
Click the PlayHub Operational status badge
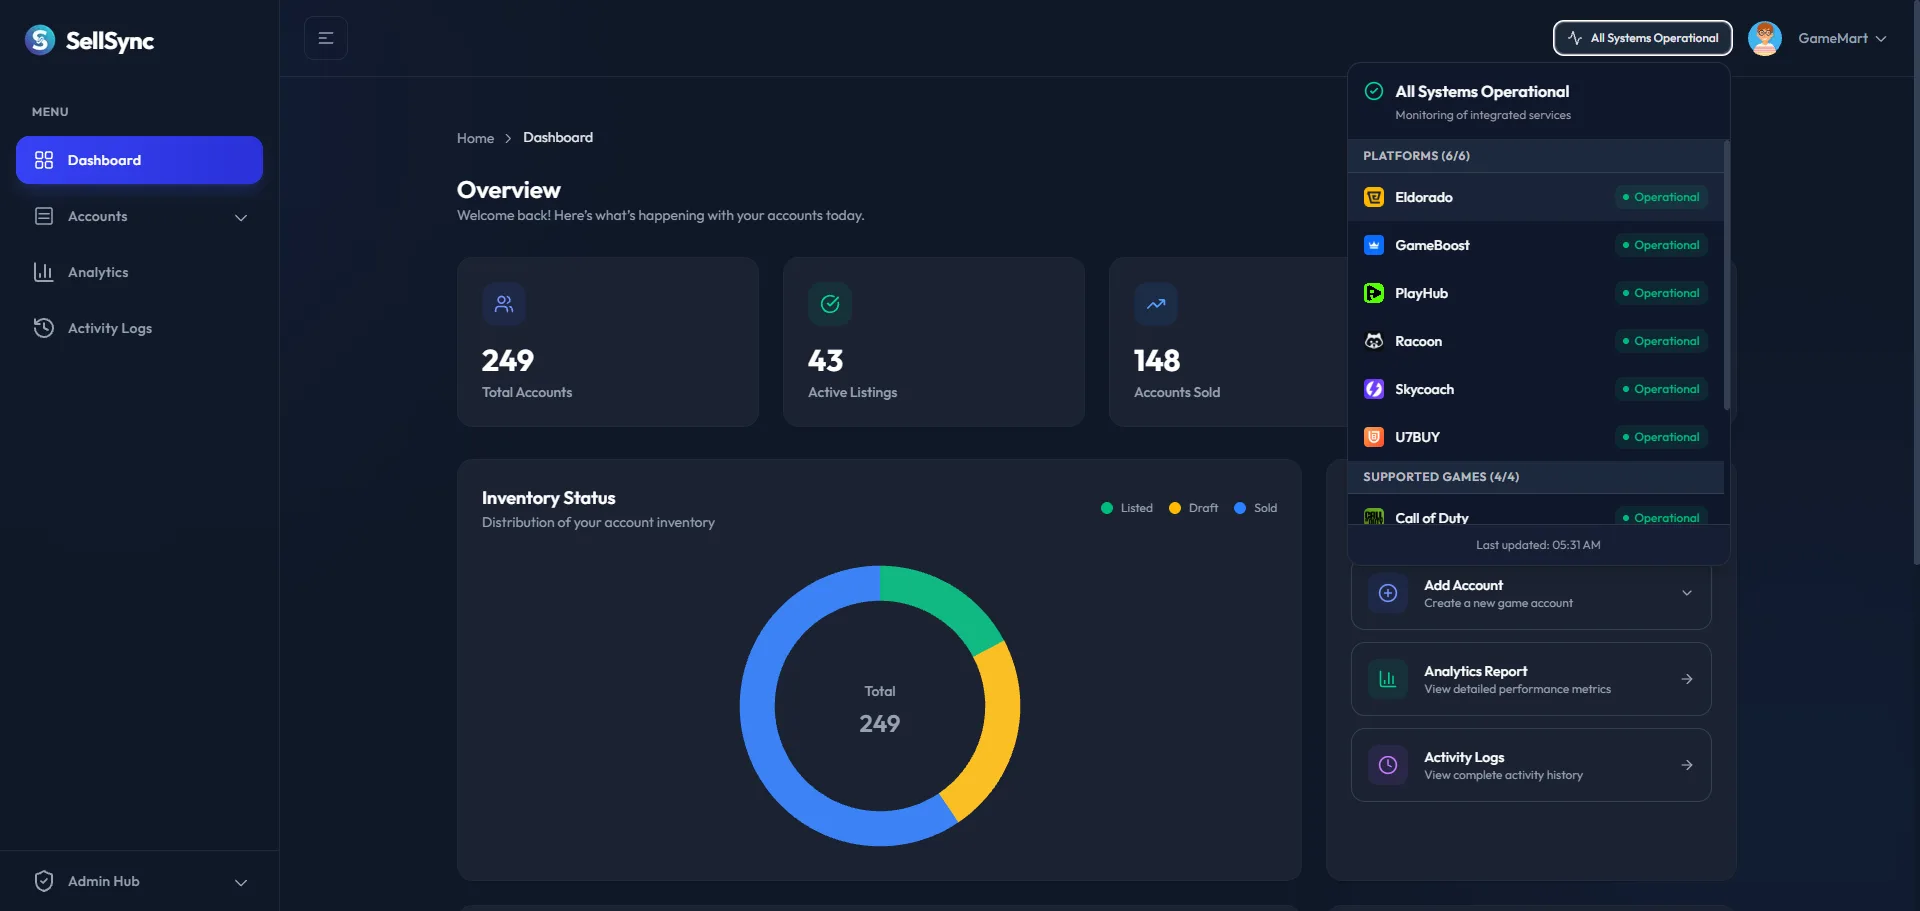click(x=1661, y=293)
